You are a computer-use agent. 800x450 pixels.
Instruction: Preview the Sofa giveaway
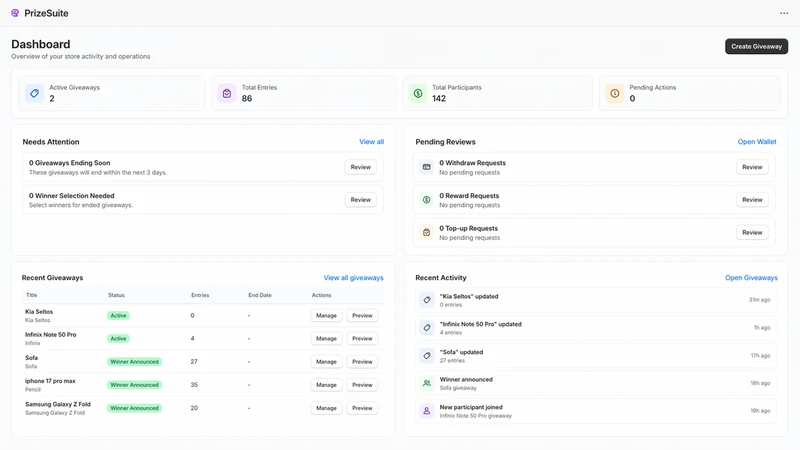click(x=362, y=362)
